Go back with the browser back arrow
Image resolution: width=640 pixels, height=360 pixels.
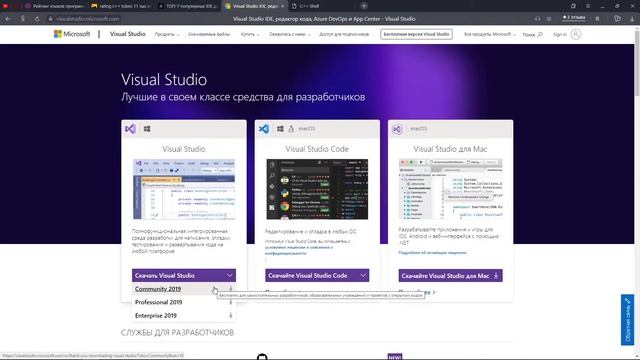point(8,19)
